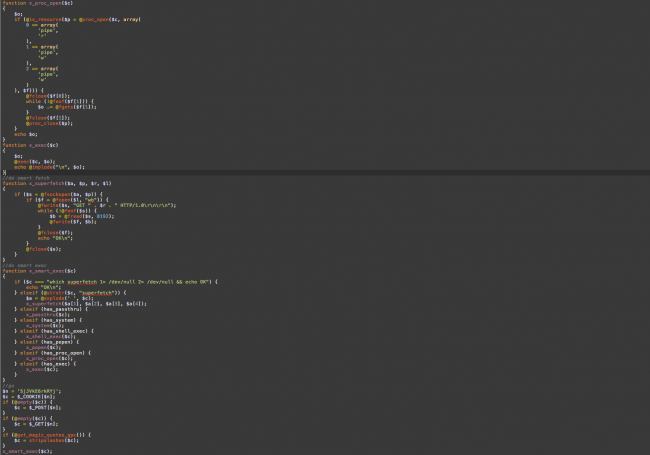The width and height of the screenshot is (650, 455).
Task: Click the 'x_shell_exec($c);' line
Action: click(x=51, y=337)
